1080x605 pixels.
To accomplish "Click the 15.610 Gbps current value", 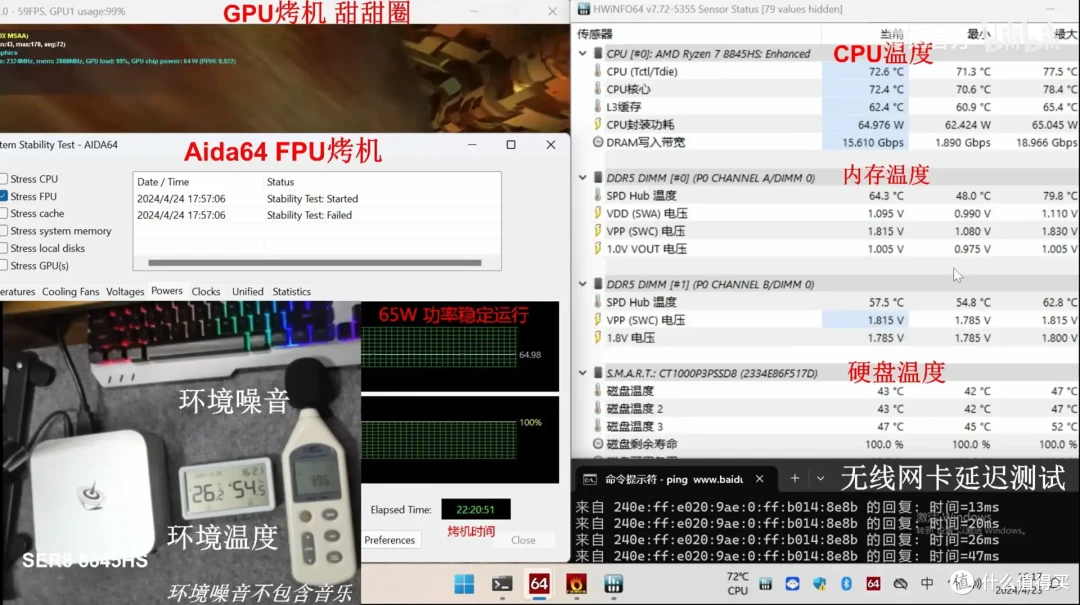I will pos(873,142).
